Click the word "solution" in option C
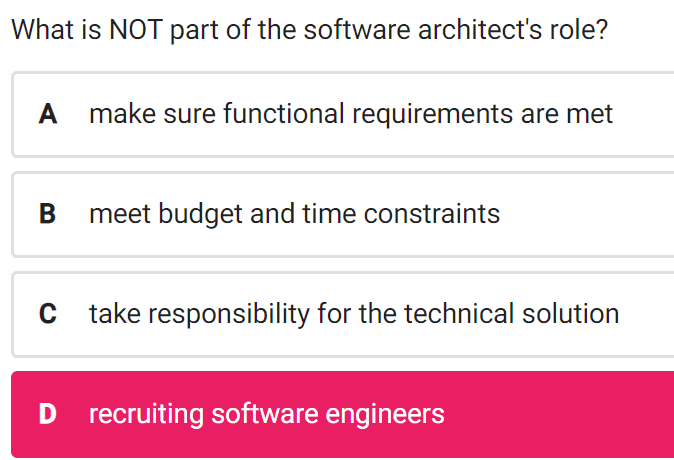The height and width of the screenshot is (460, 674). pos(570,313)
